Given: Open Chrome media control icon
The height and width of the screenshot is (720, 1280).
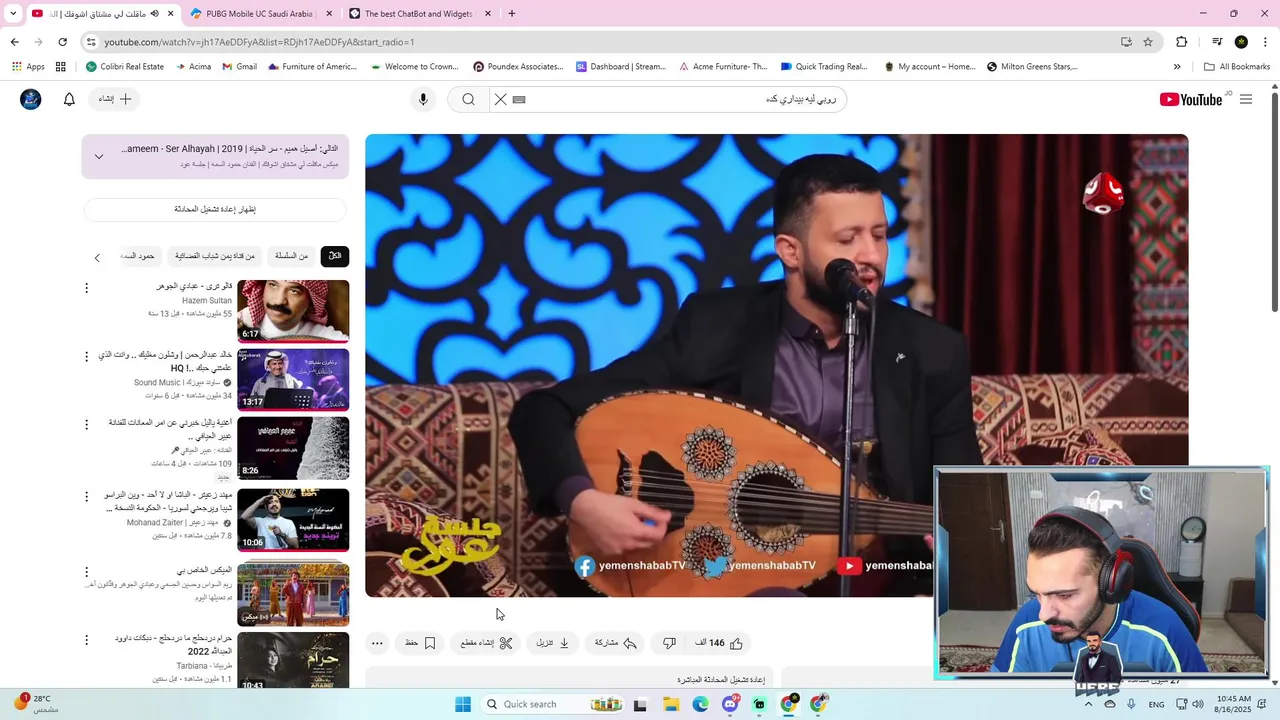Looking at the screenshot, I should [x=1217, y=42].
